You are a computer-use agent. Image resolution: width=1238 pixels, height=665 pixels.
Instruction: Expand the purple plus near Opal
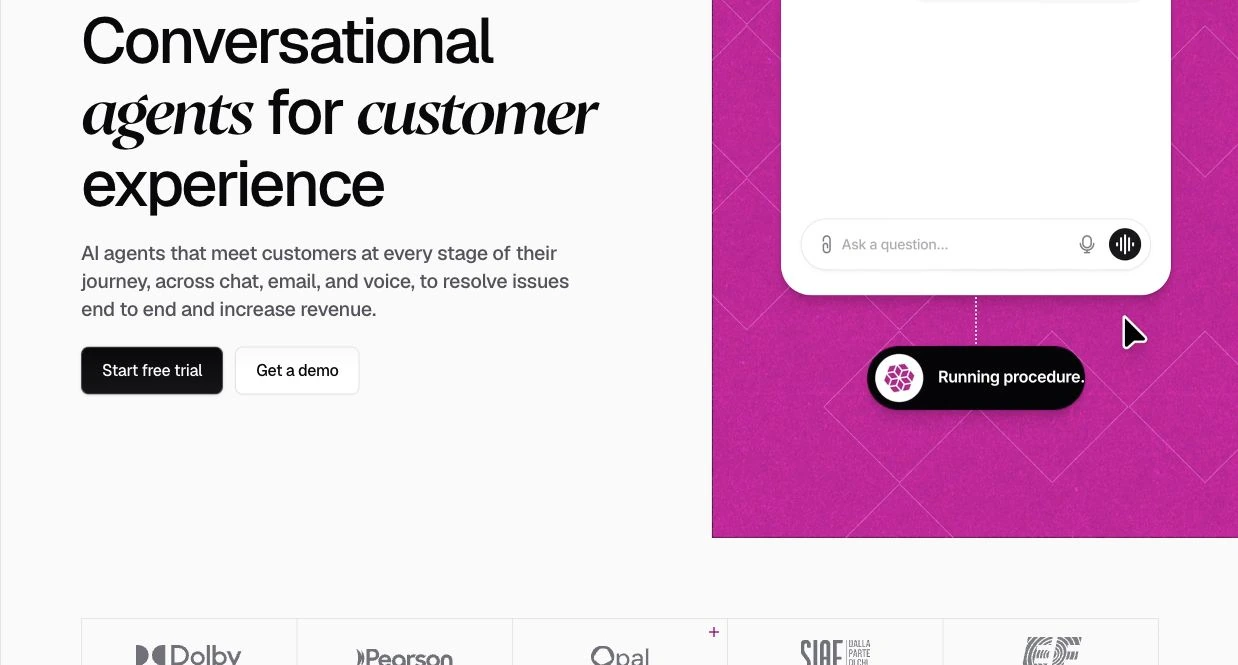(x=714, y=632)
